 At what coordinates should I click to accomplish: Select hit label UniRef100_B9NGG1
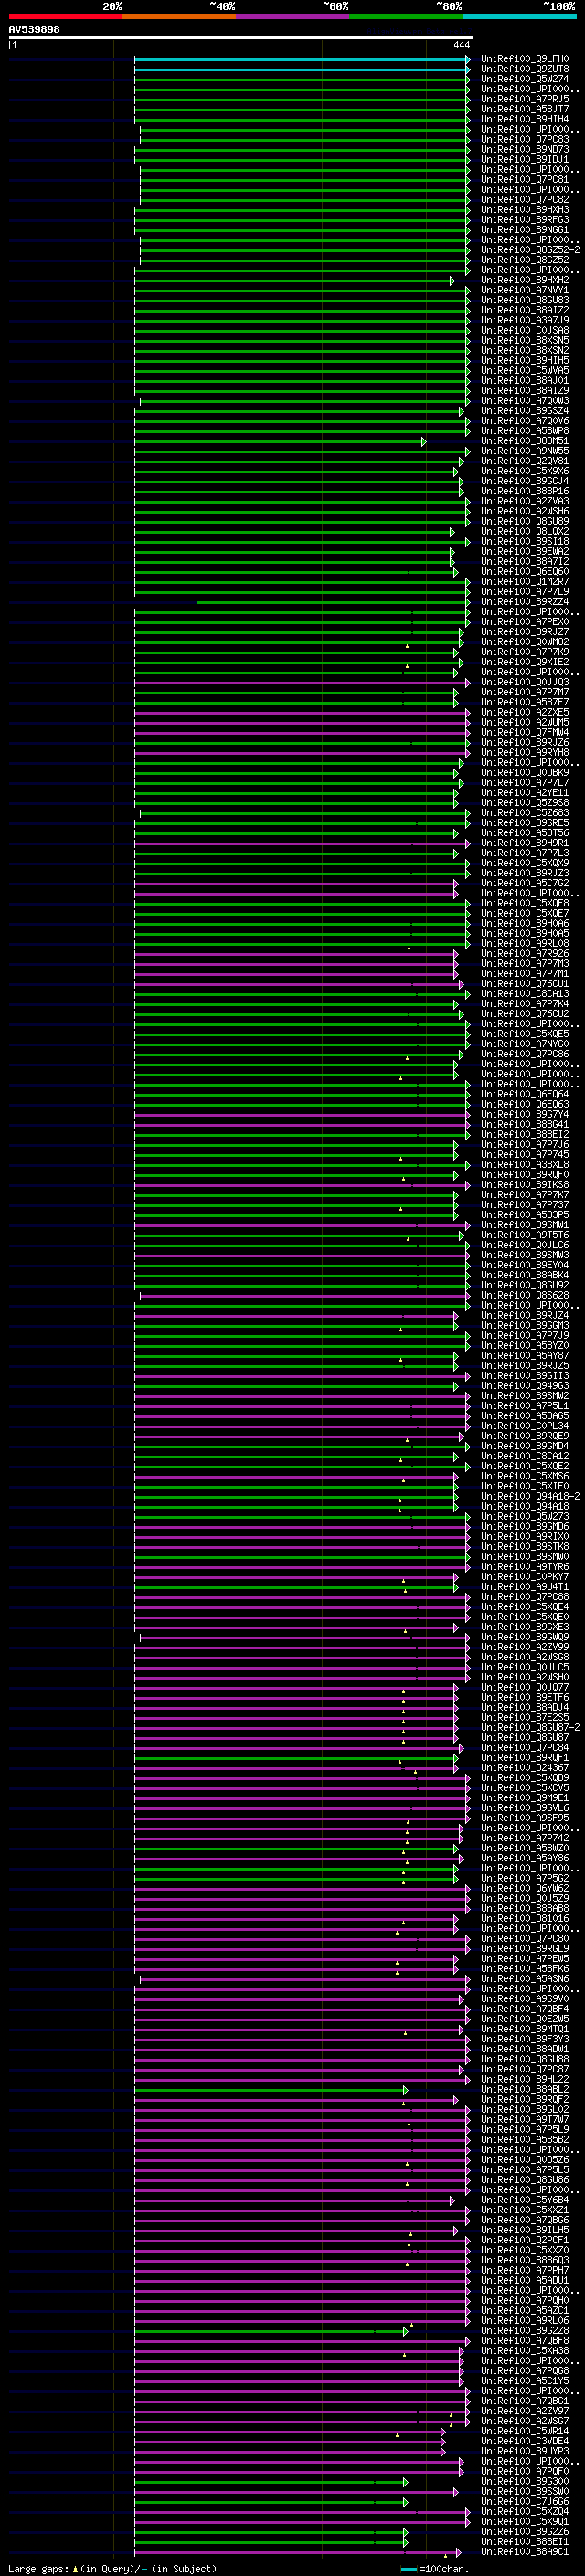[x=525, y=230]
